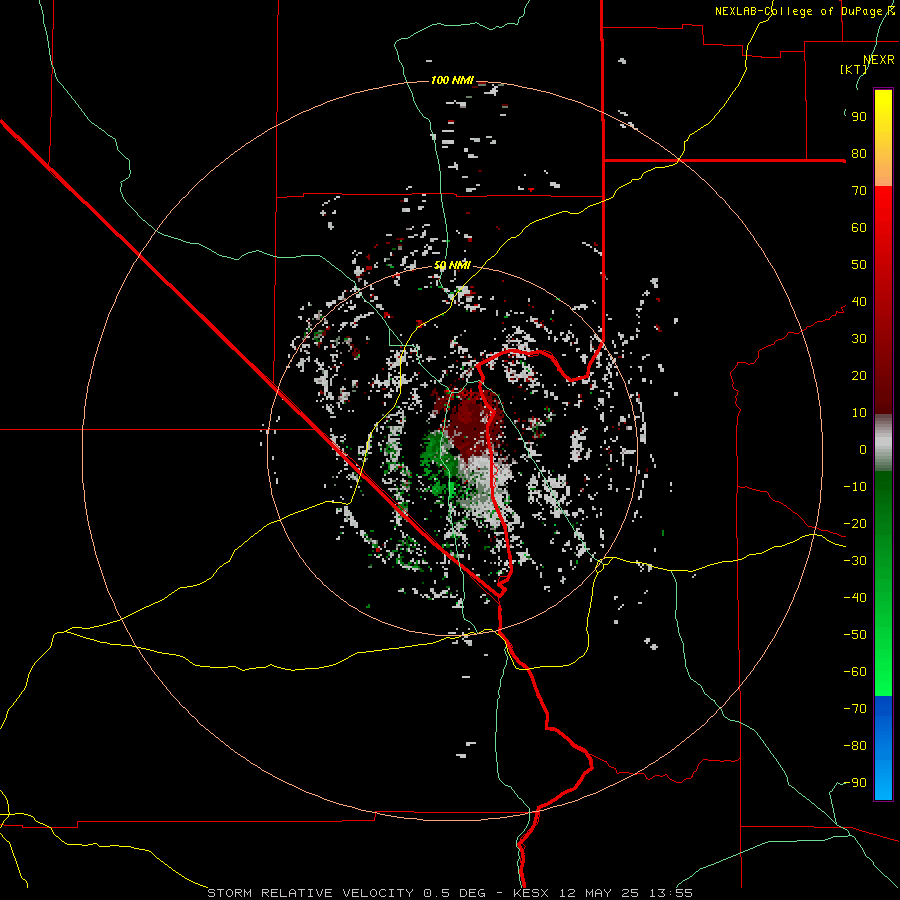Click the 80 value on velocity scale

coord(859,154)
